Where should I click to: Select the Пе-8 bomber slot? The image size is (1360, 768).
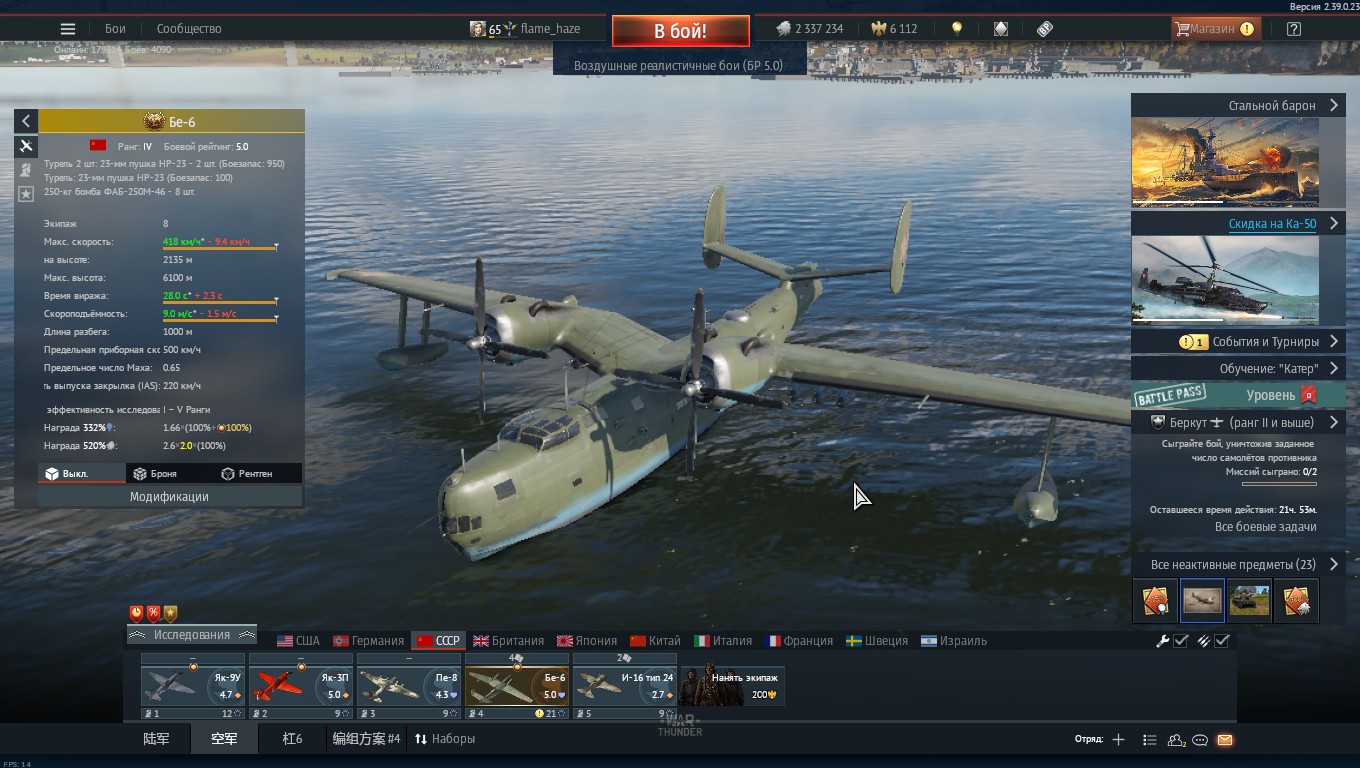click(409, 685)
